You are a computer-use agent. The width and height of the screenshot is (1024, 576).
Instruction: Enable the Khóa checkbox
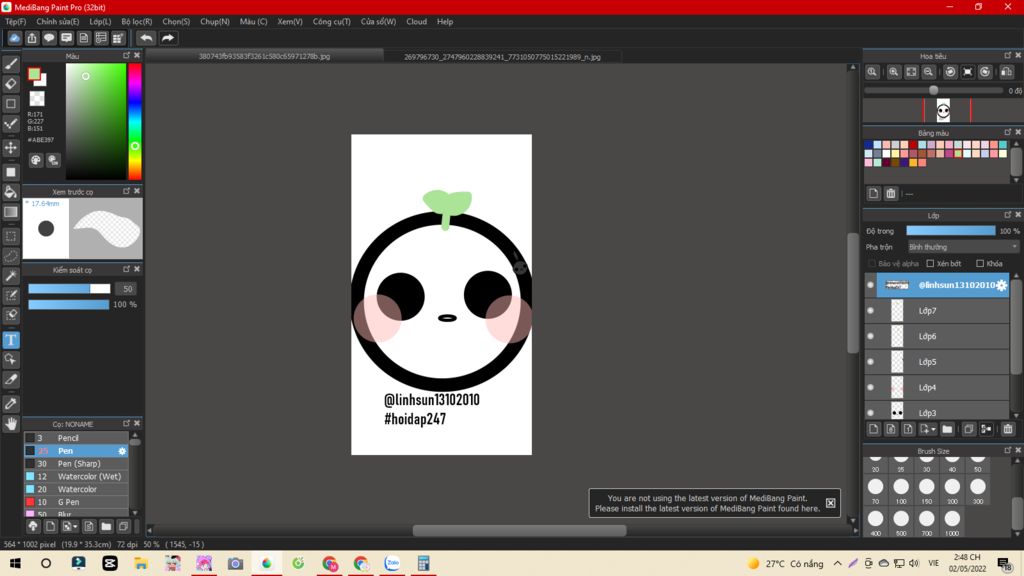[980, 264]
